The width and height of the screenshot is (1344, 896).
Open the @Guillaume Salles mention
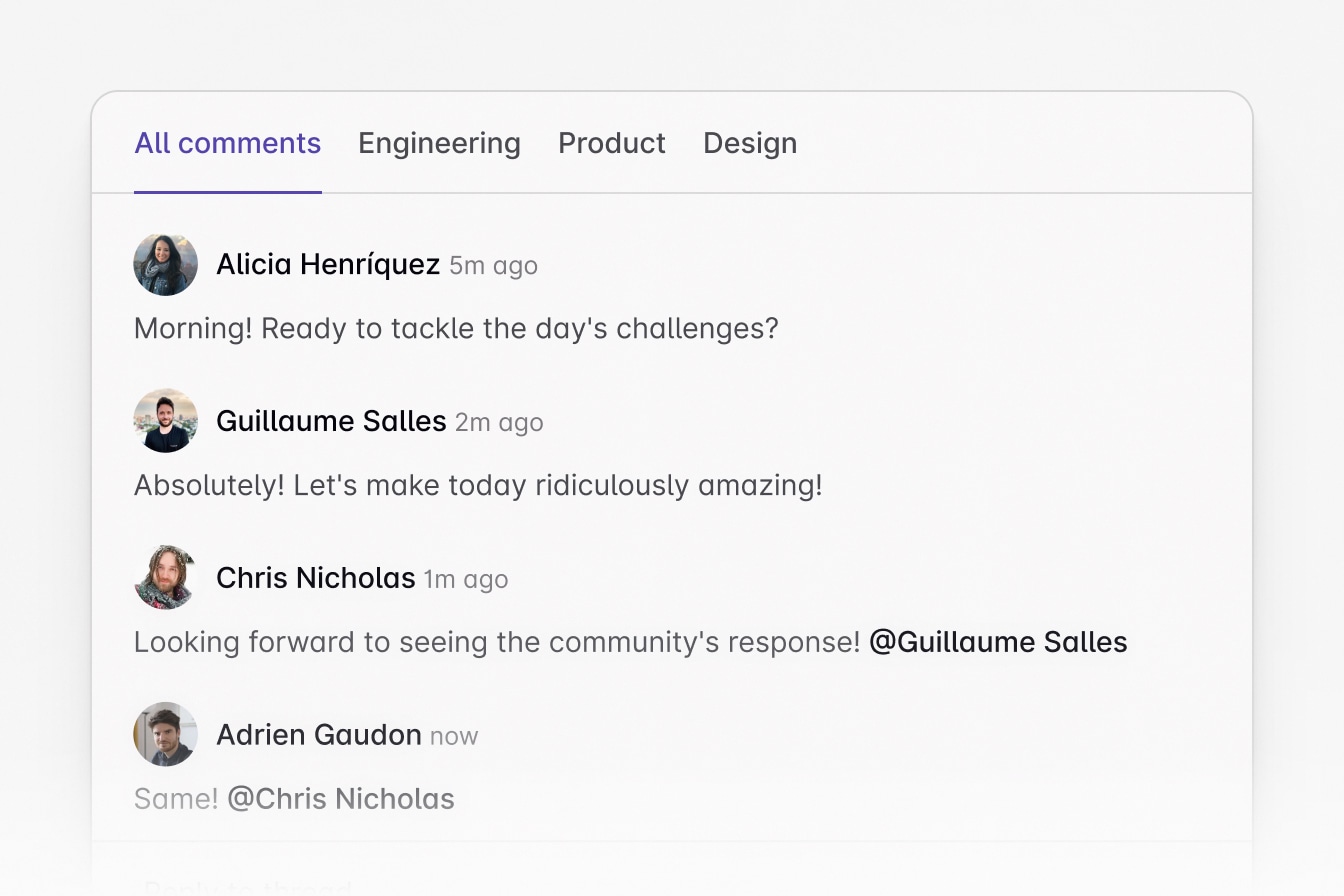[998, 642]
